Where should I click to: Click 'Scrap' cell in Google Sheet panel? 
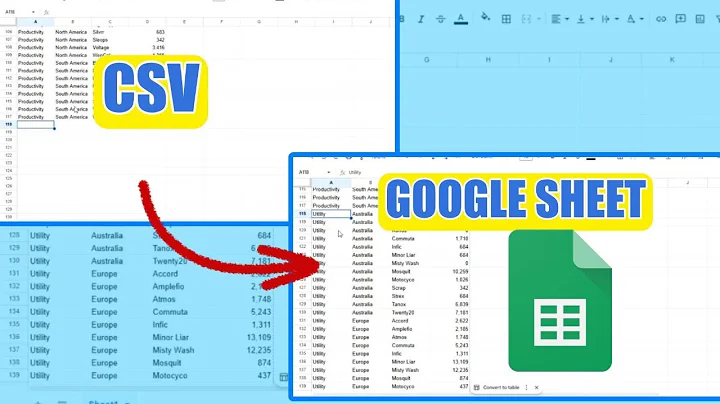click(398, 288)
